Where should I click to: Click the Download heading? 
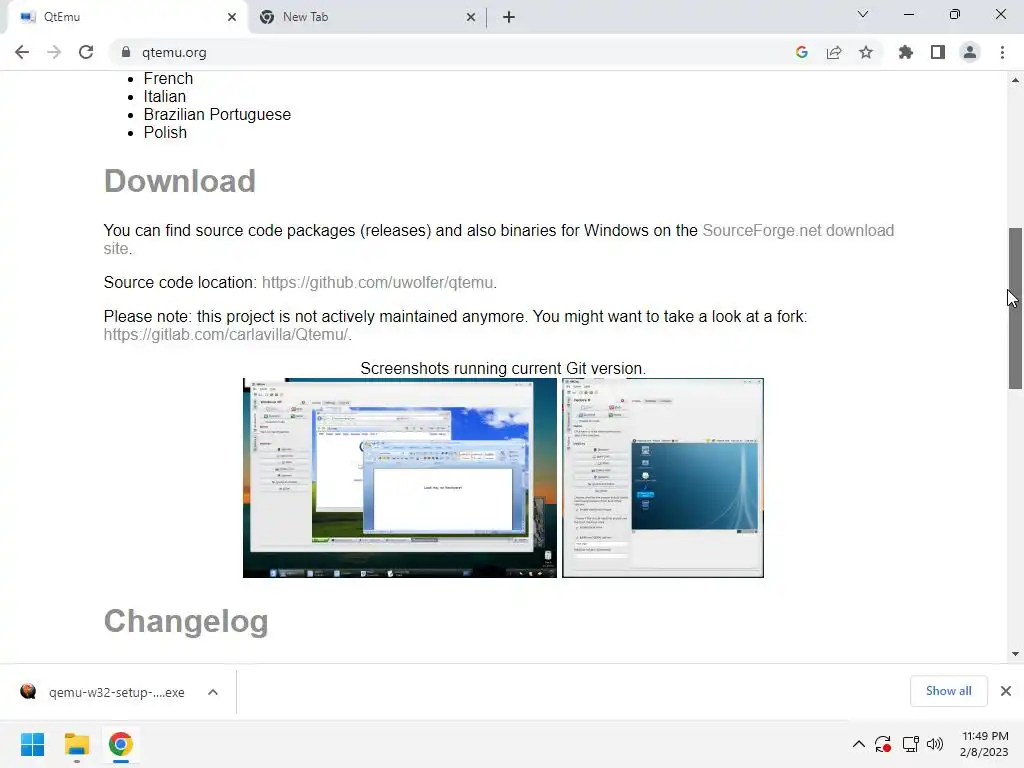(180, 181)
